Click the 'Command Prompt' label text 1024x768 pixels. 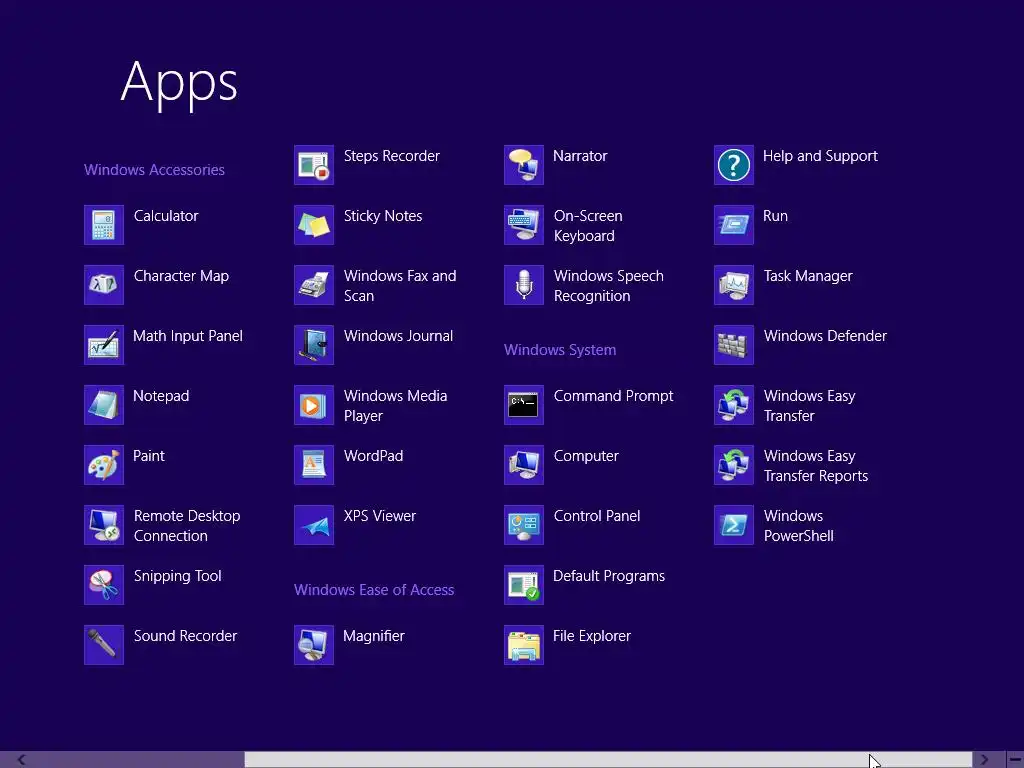pos(614,397)
